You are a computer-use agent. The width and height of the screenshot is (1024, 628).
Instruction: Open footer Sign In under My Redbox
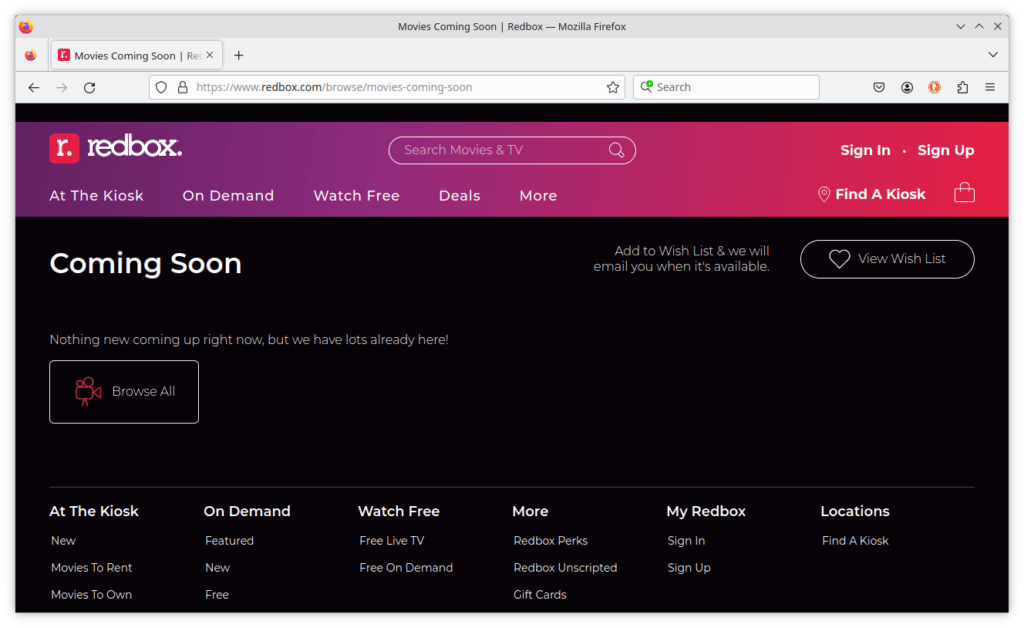pos(686,541)
